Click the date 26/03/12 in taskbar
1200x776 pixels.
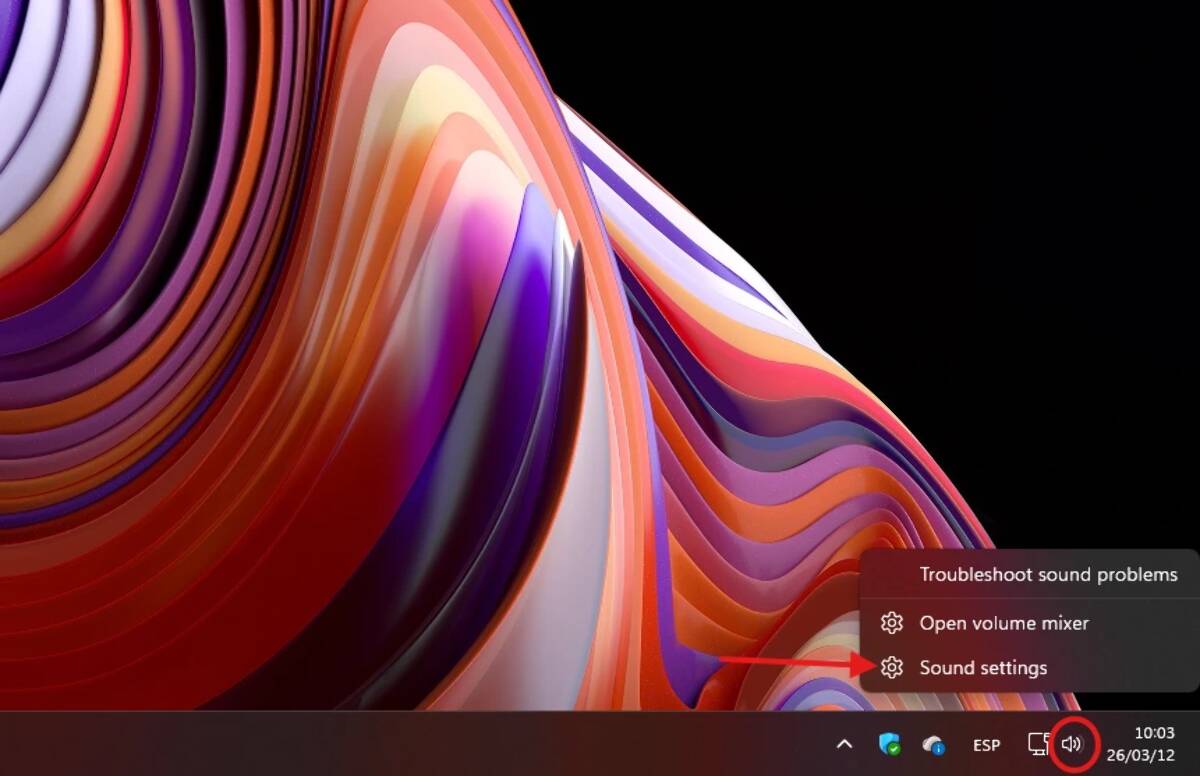(x=1140, y=755)
